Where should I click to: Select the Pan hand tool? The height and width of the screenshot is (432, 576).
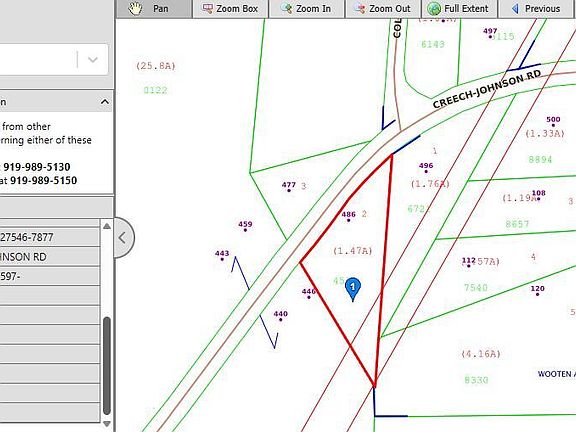coord(136,9)
